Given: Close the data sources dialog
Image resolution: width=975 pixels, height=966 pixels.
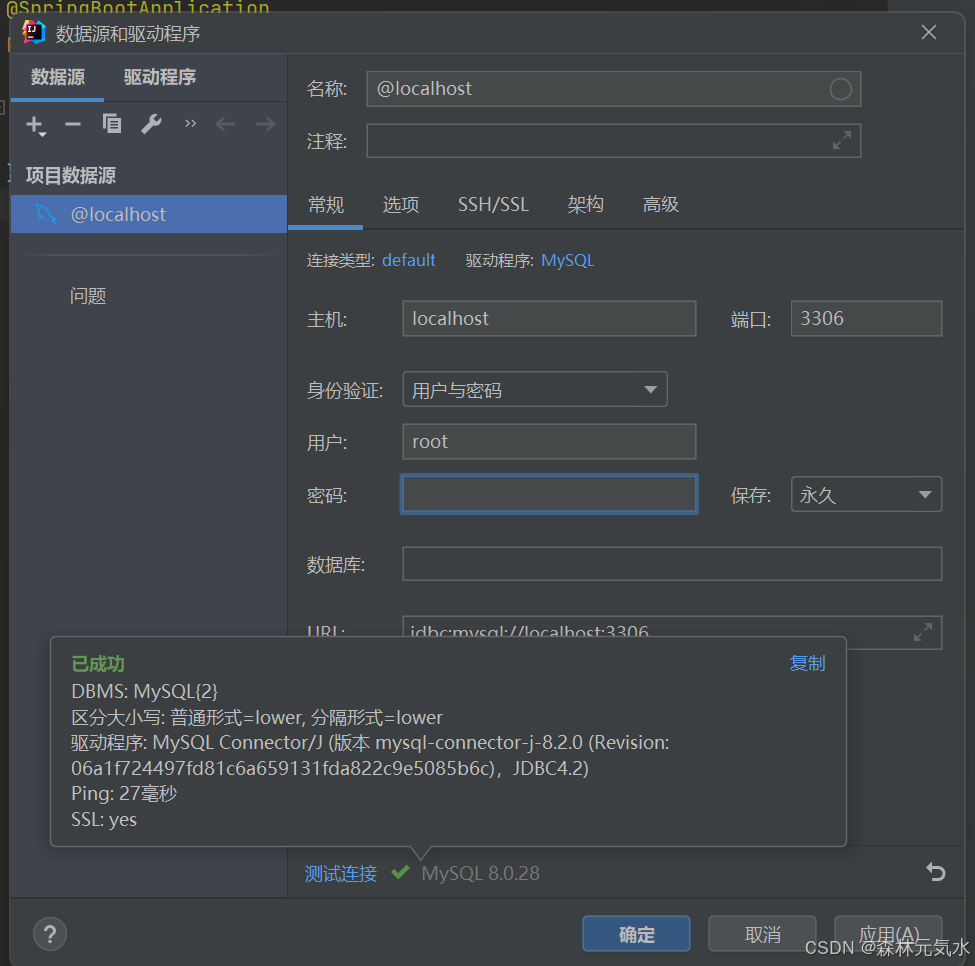Looking at the screenshot, I should 928,32.
